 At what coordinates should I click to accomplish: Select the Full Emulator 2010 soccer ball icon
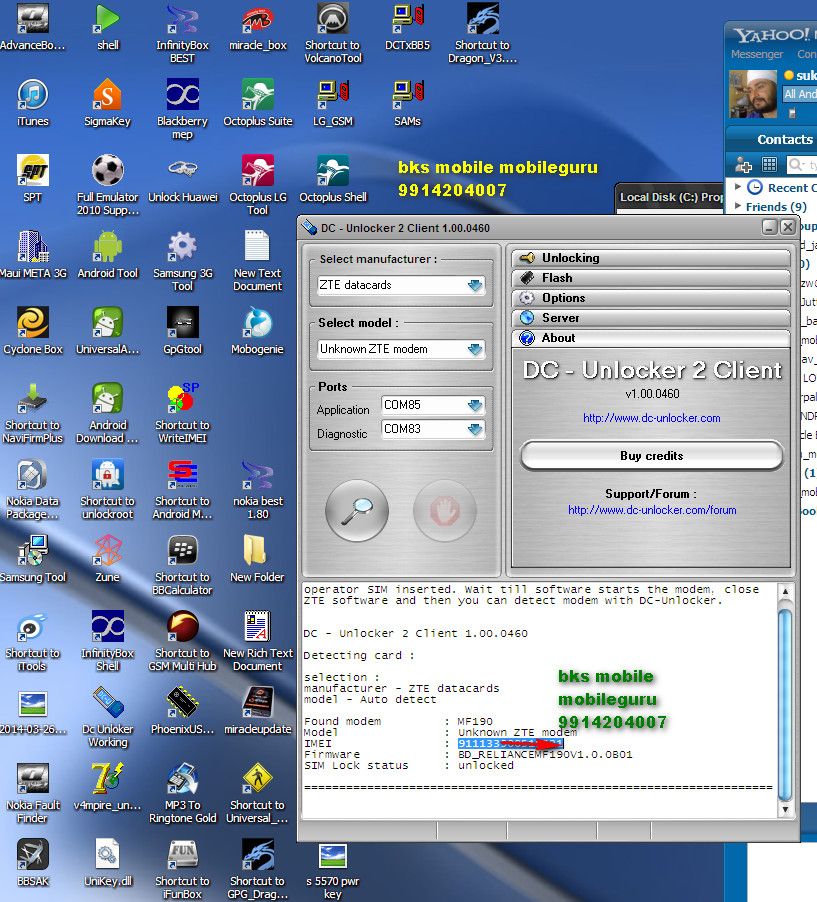(108, 185)
